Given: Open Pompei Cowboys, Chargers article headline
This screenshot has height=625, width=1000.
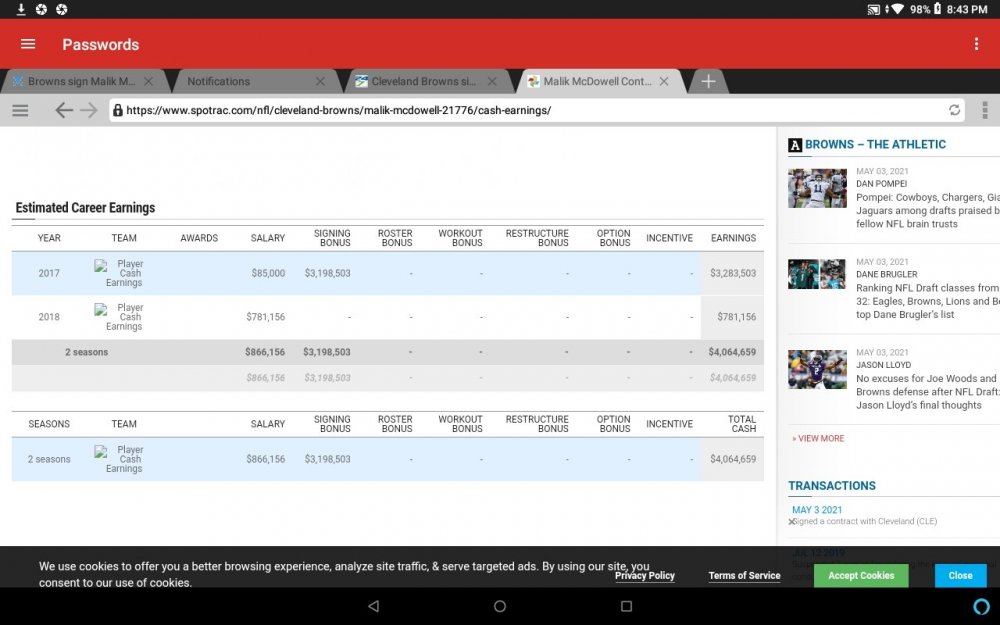Looking at the screenshot, I should 927,210.
